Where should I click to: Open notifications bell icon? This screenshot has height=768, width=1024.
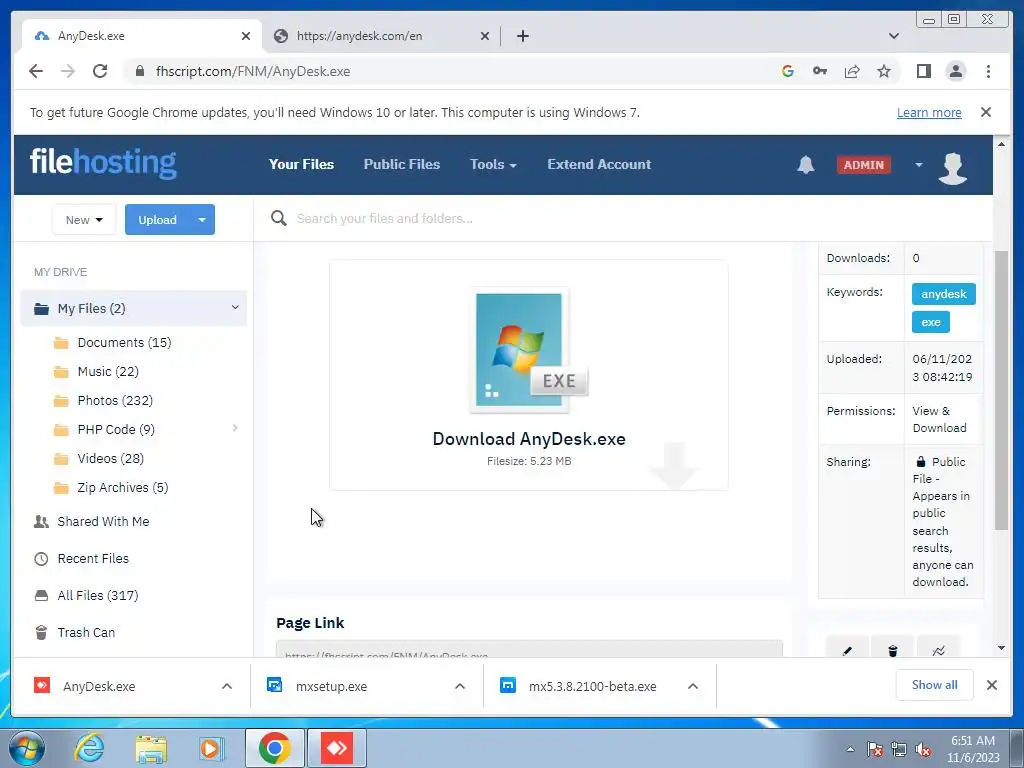[805, 165]
